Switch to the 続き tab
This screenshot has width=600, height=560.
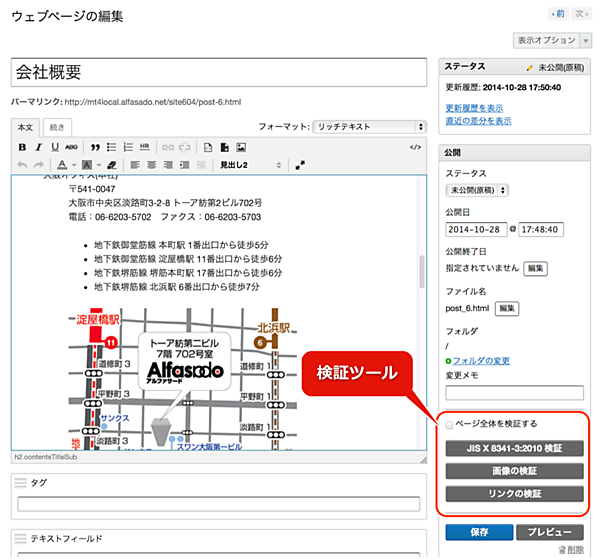tap(57, 127)
